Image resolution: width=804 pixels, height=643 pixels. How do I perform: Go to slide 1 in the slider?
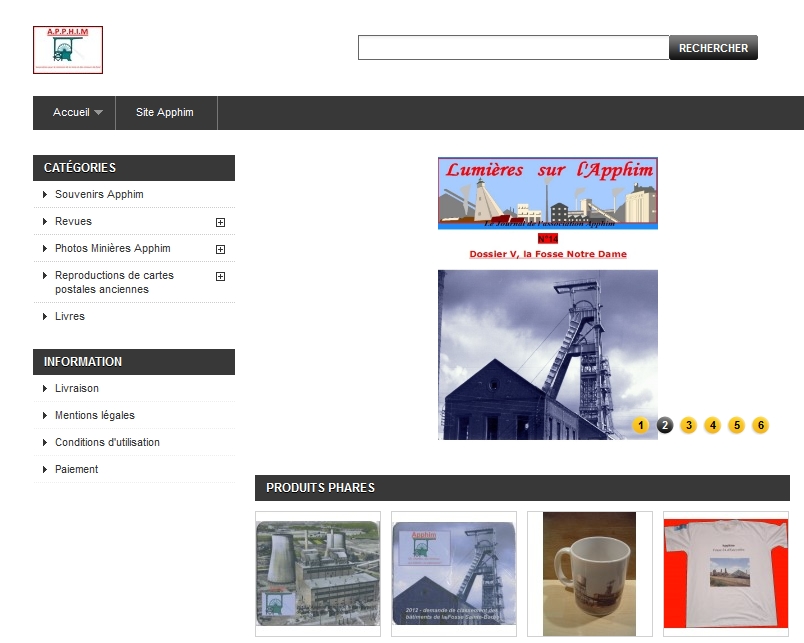pos(640,425)
